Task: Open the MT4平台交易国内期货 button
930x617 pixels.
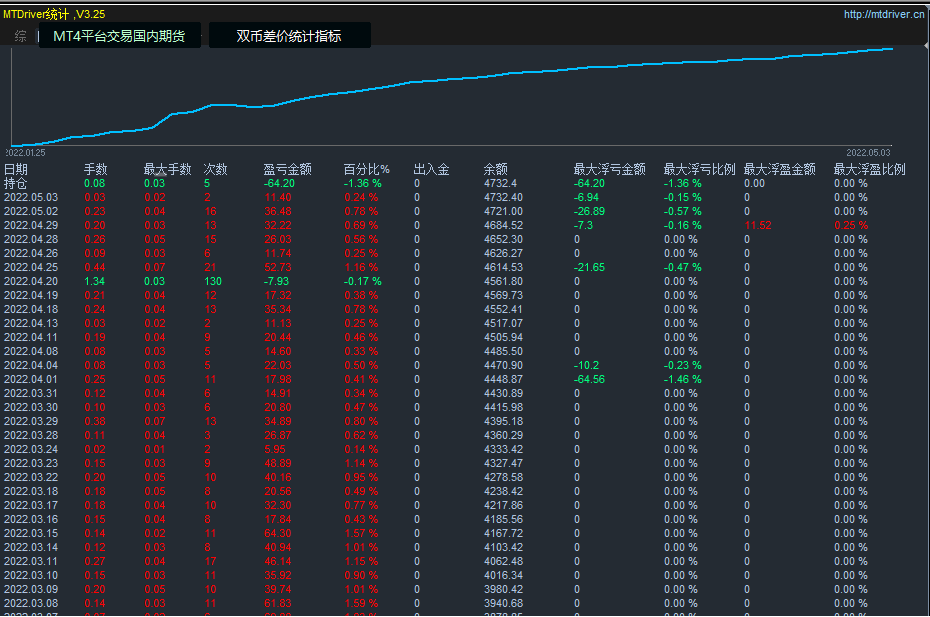Action: (119, 36)
